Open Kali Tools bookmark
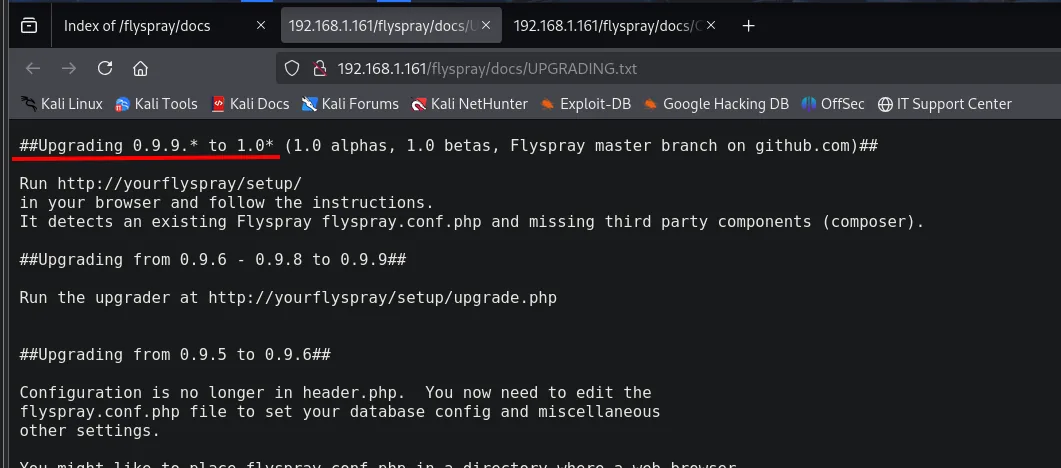The width and height of the screenshot is (1061, 468). [x=156, y=104]
